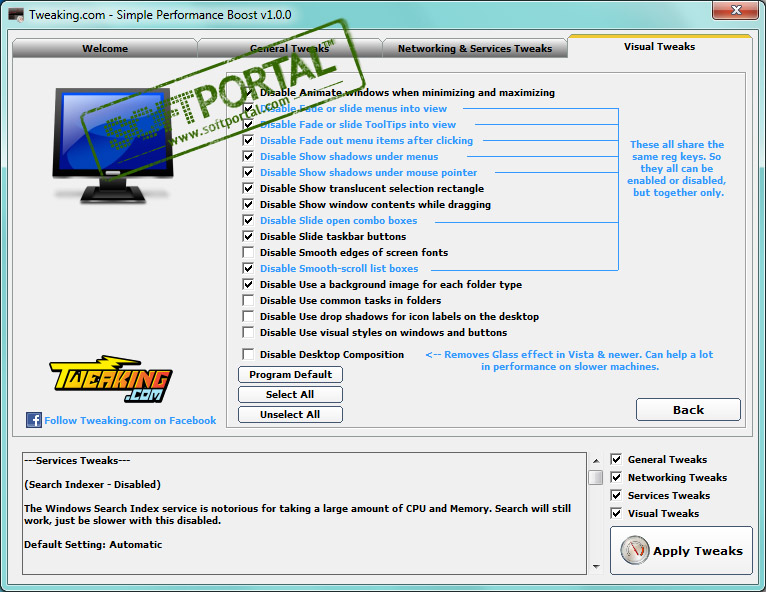Toggle Disable Show shadows under mouse pointer
The height and width of the screenshot is (592, 766).
pos(248,172)
